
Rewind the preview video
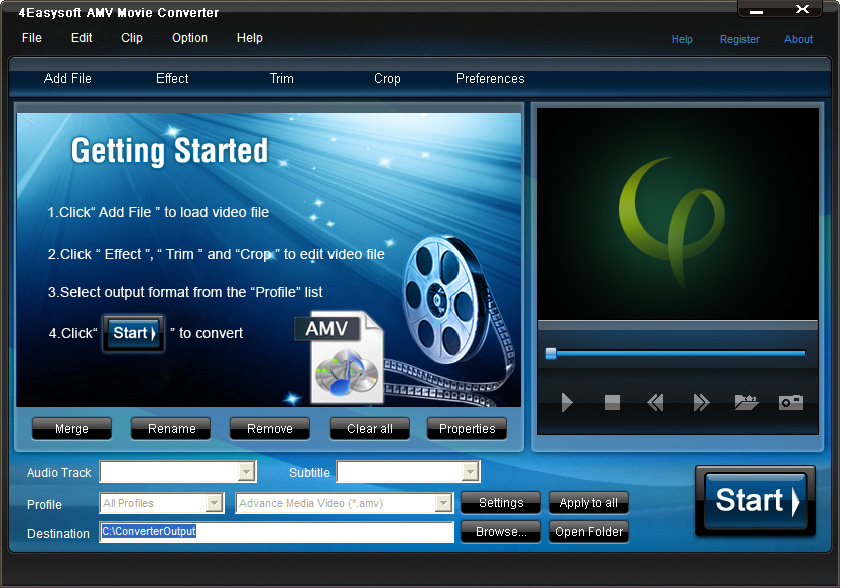[x=655, y=402]
